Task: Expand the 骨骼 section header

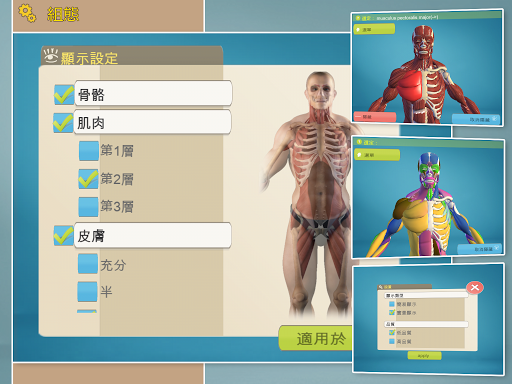Action: click(153, 93)
